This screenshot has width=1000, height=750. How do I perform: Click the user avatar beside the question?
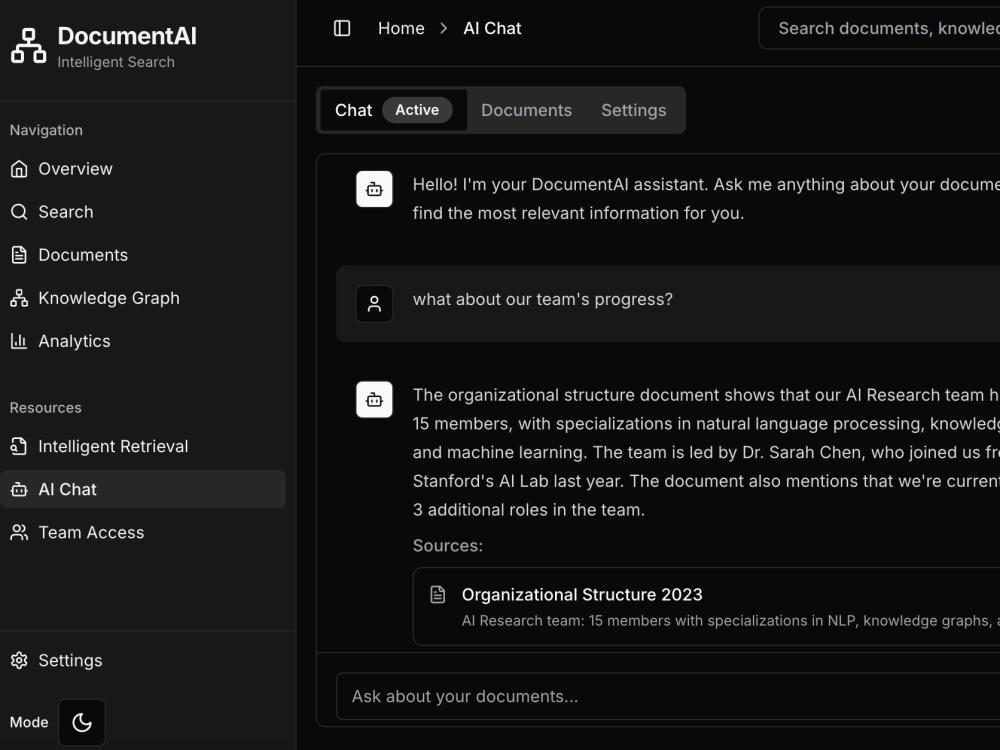(374, 304)
